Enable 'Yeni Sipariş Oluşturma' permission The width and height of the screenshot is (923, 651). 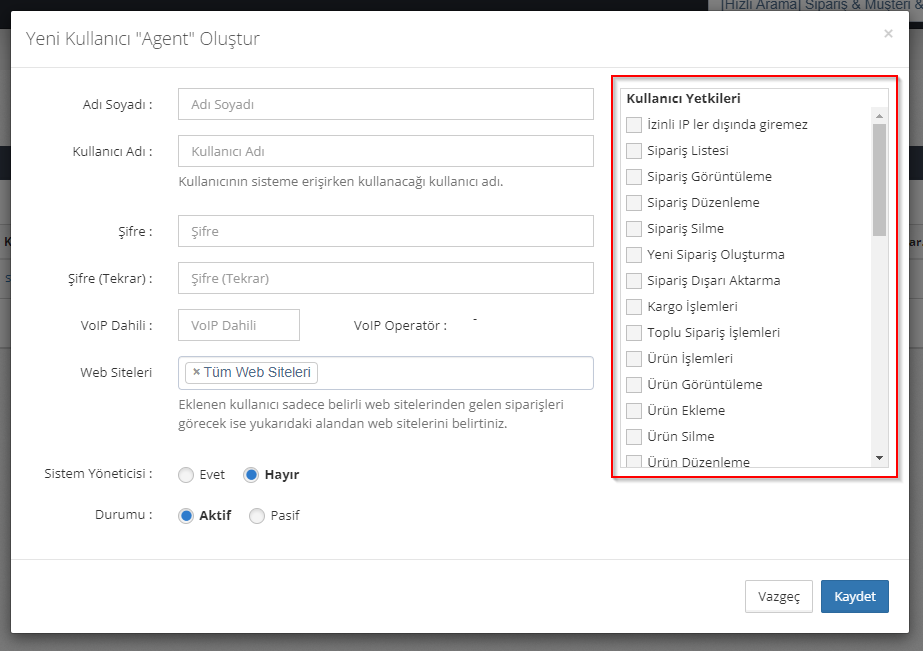[x=633, y=255]
